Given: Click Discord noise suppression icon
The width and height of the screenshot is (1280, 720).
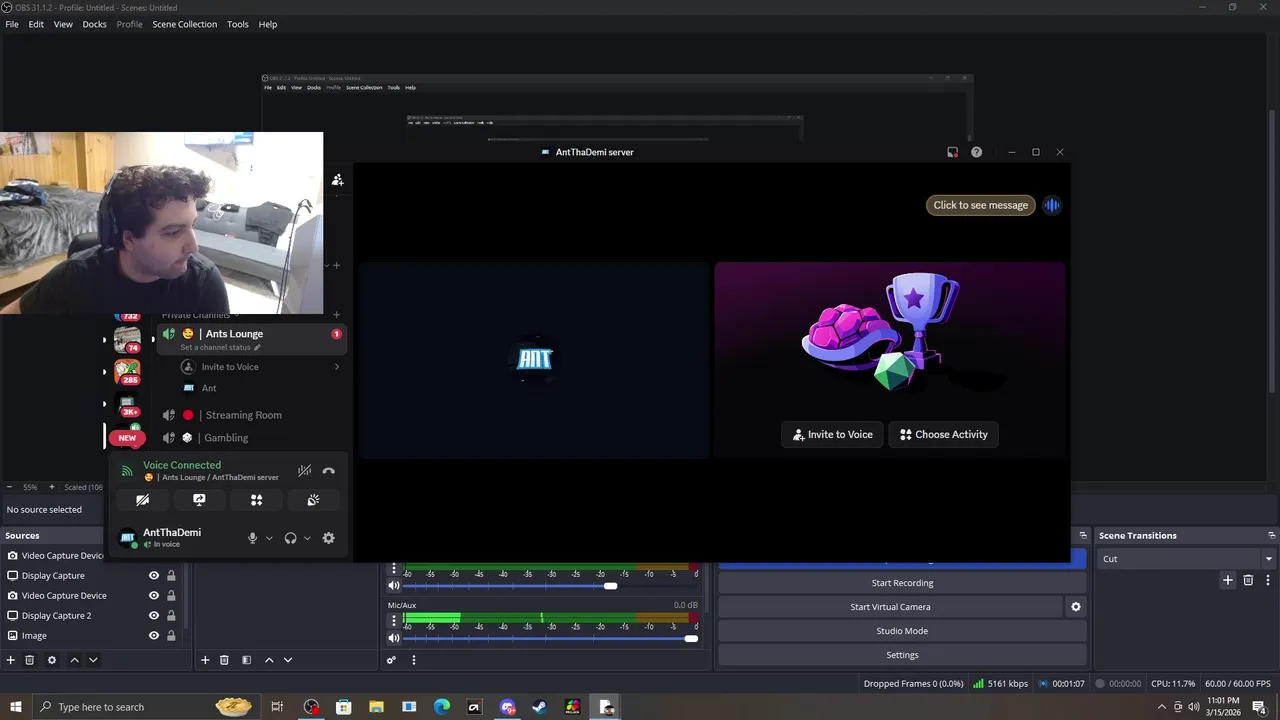Looking at the screenshot, I should tap(304, 471).
